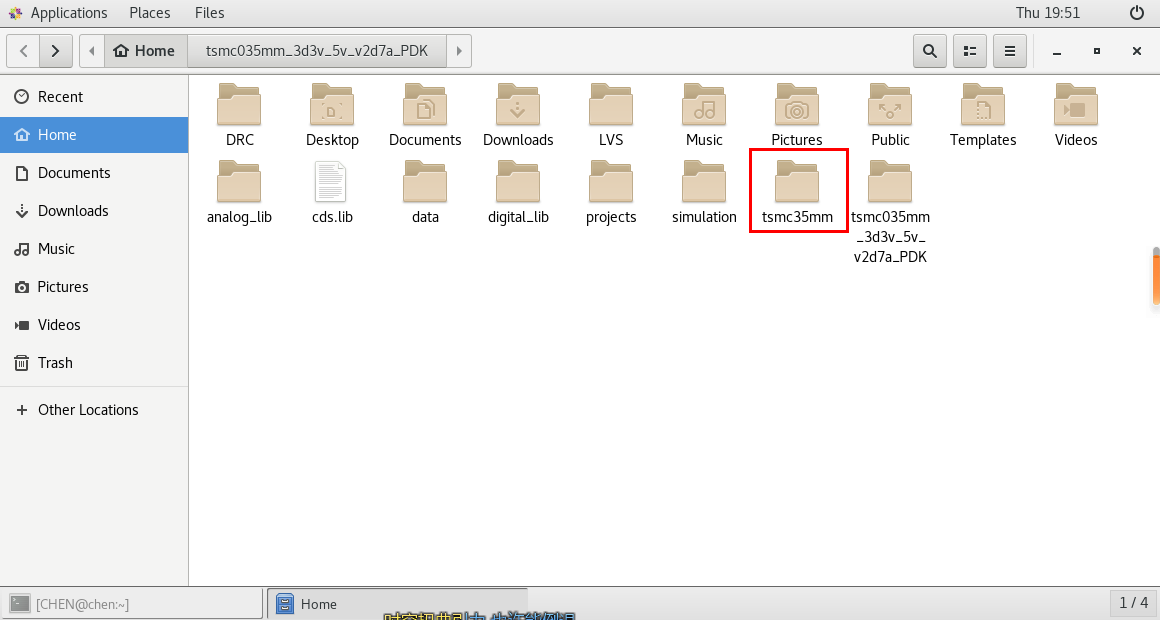Open the Search icon in the toolbar
1160x620 pixels.
[x=929, y=50]
